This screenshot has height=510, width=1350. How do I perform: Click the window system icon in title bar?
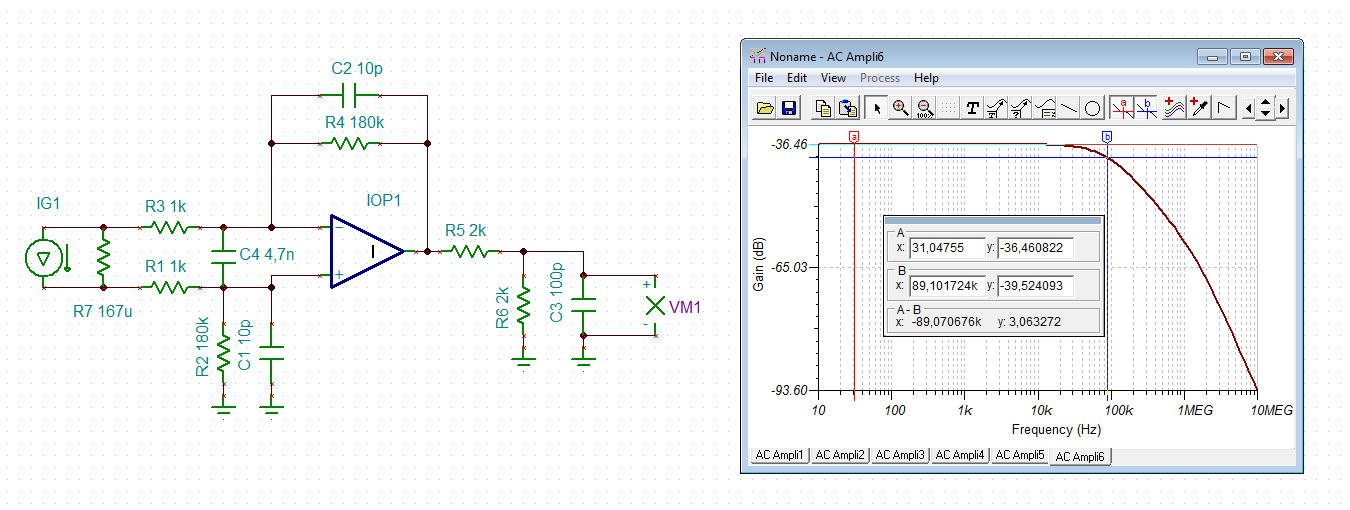(x=758, y=56)
